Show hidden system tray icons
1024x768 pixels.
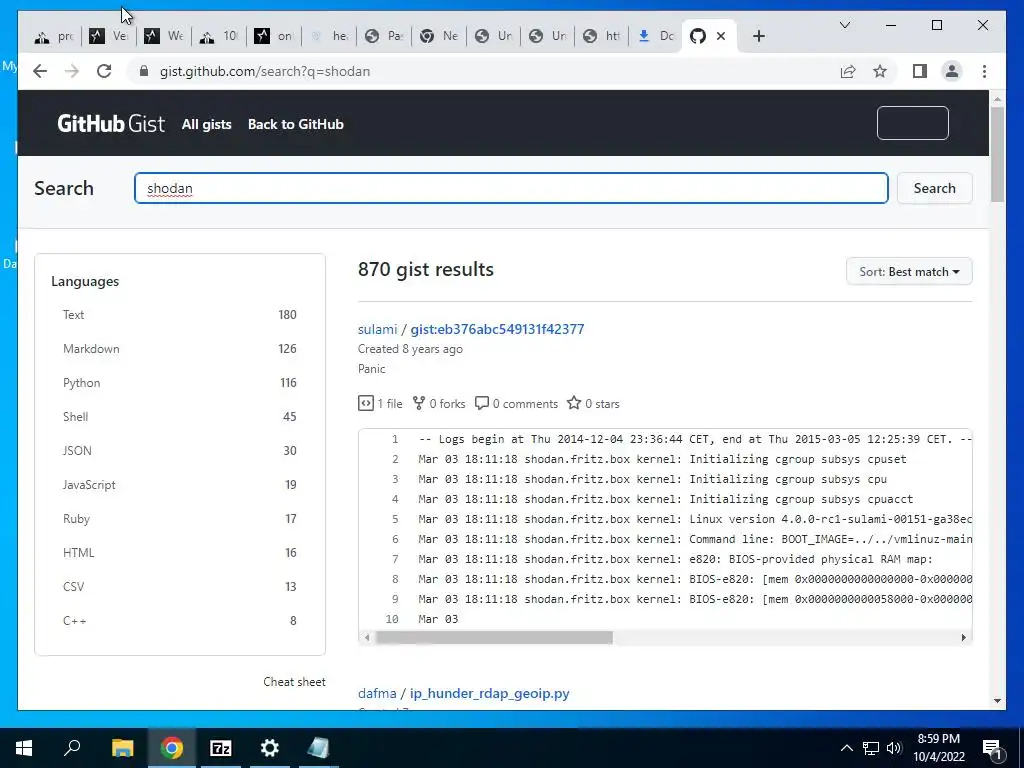(846, 748)
